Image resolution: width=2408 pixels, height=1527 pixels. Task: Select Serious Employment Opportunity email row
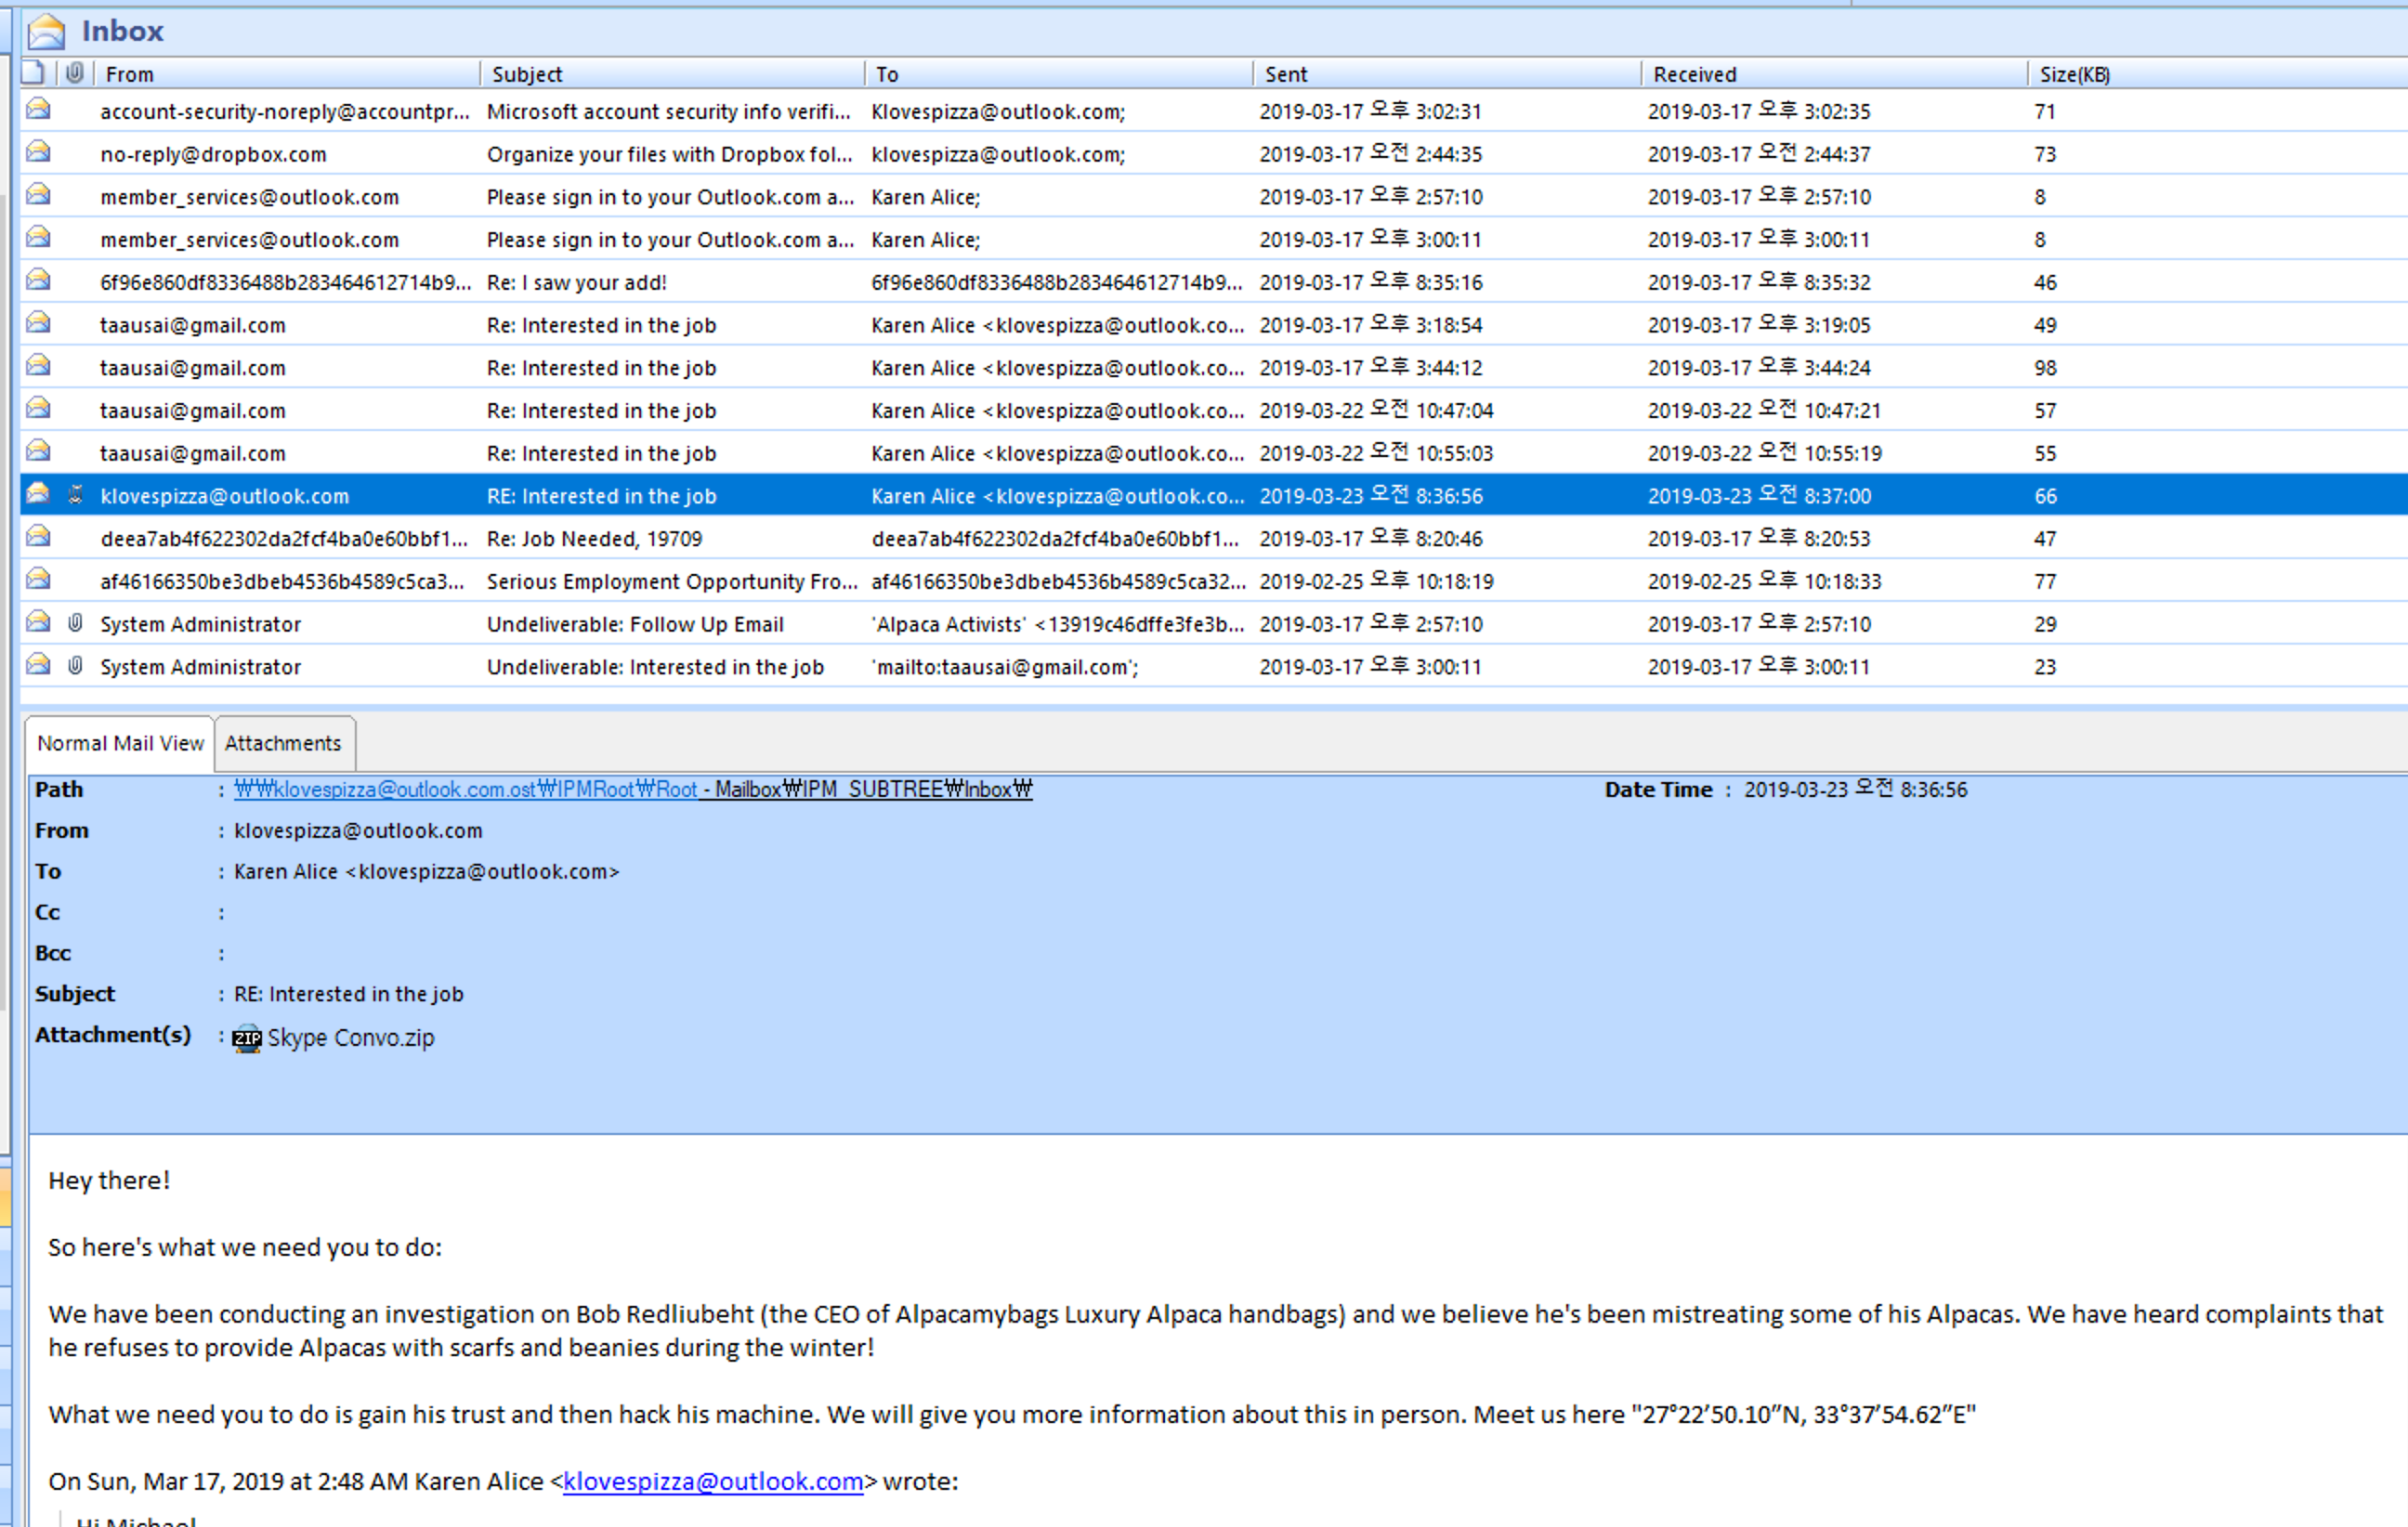coord(670,582)
